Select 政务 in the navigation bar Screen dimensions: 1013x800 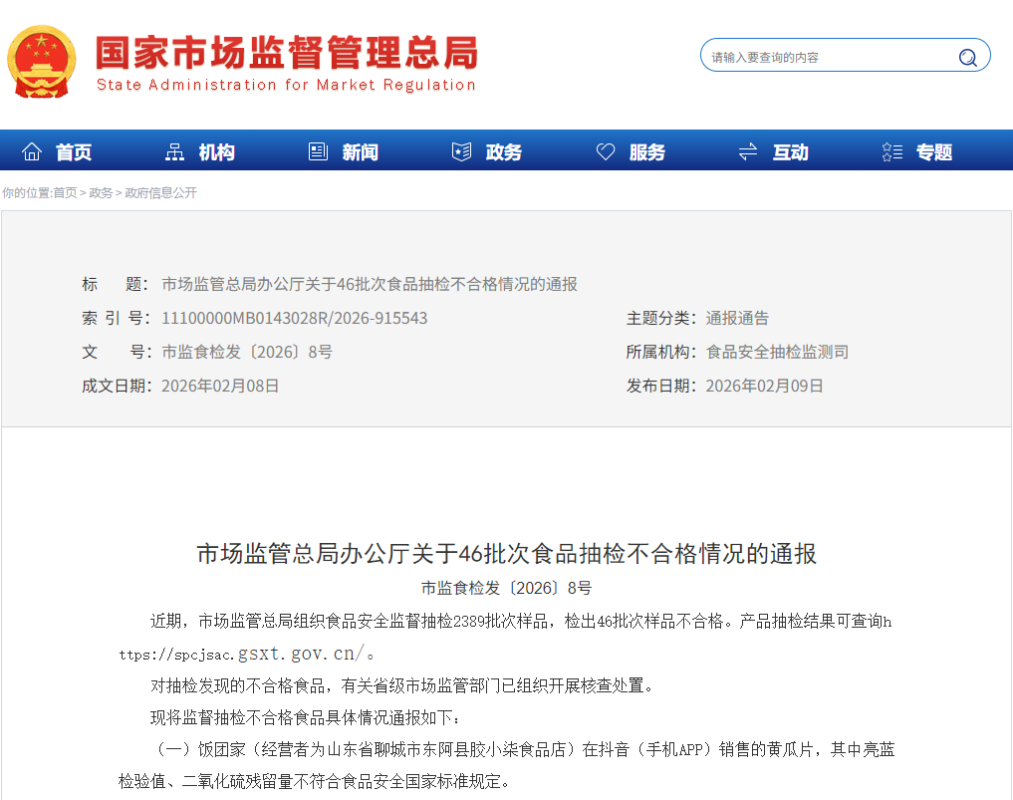(504, 152)
